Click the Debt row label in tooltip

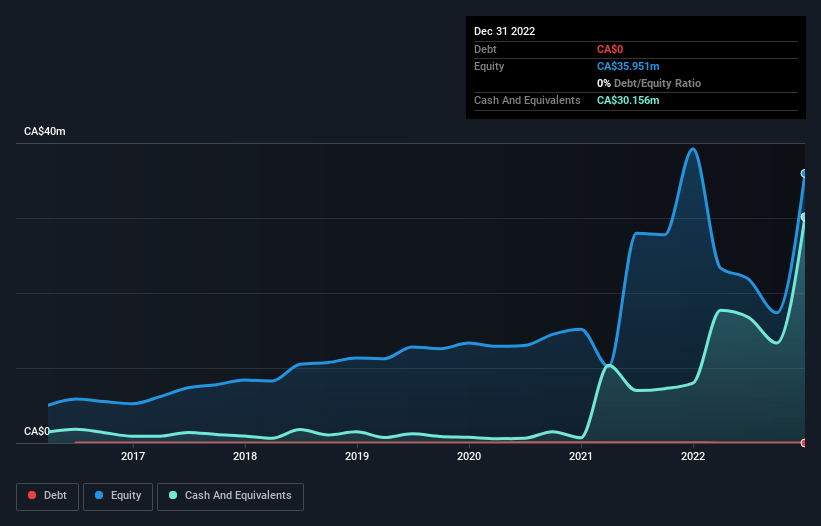485,49
